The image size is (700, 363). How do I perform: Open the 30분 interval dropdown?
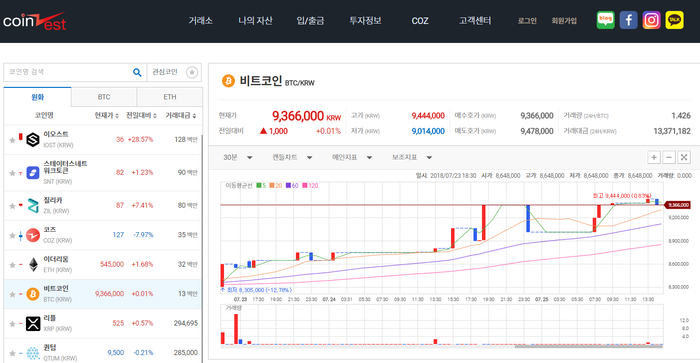[238, 157]
